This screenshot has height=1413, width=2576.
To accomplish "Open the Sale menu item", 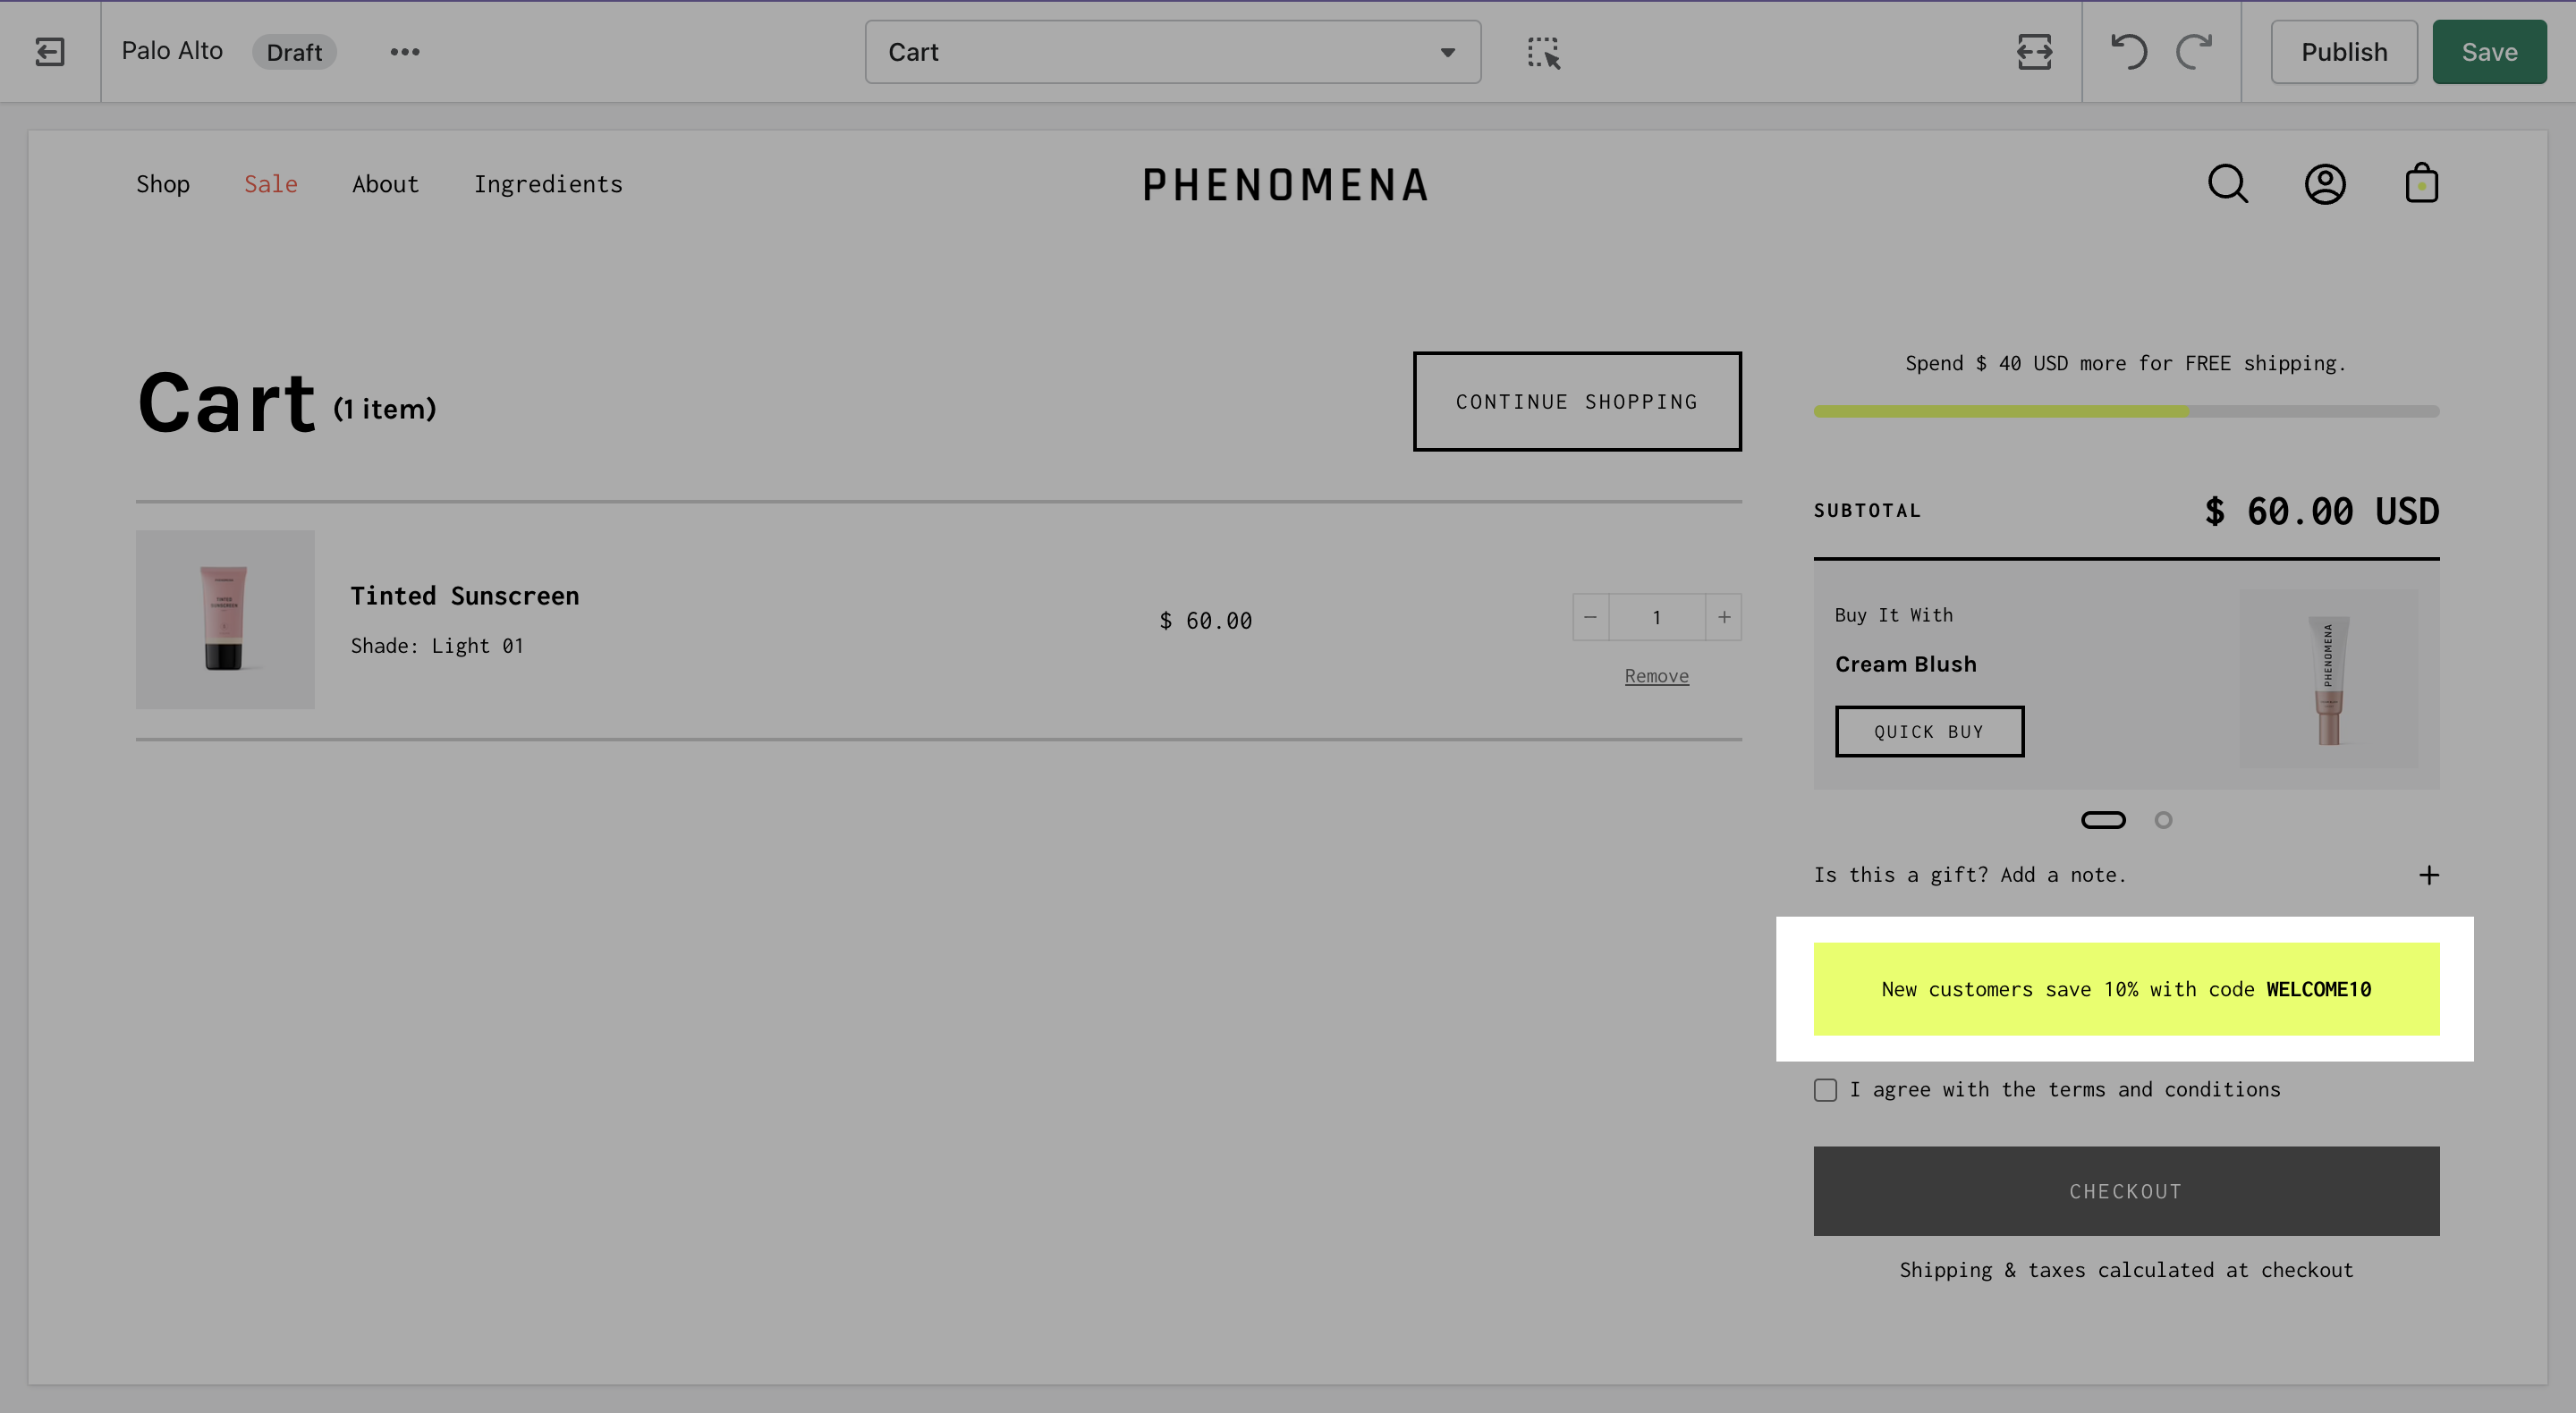I will point(271,184).
